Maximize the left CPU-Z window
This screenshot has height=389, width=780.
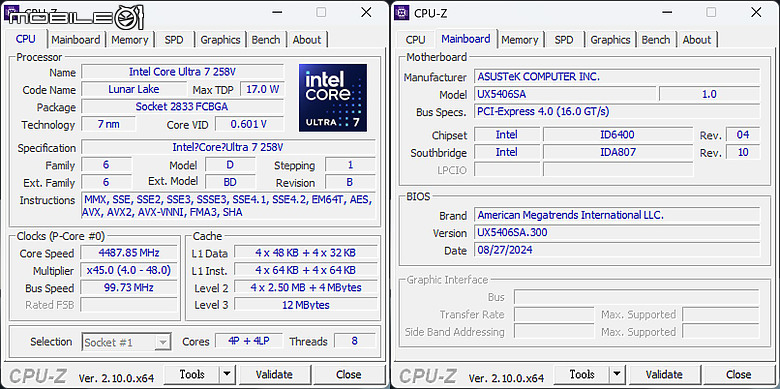pos(321,12)
